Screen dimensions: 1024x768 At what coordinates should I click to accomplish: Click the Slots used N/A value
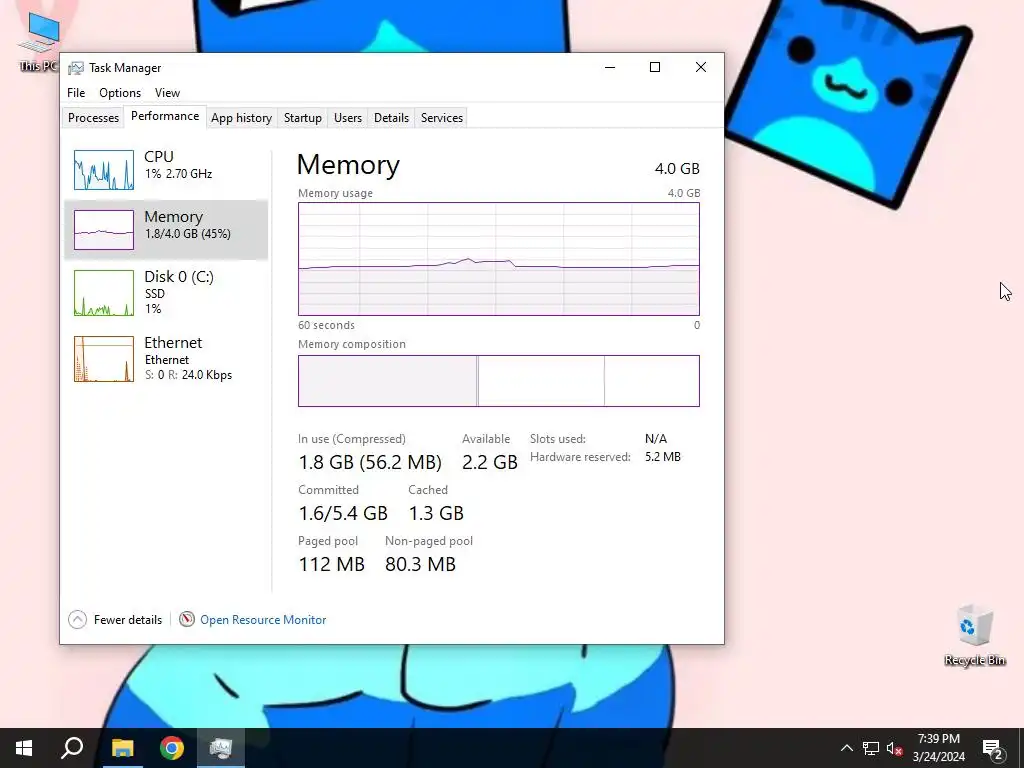(x=656, y=439)
